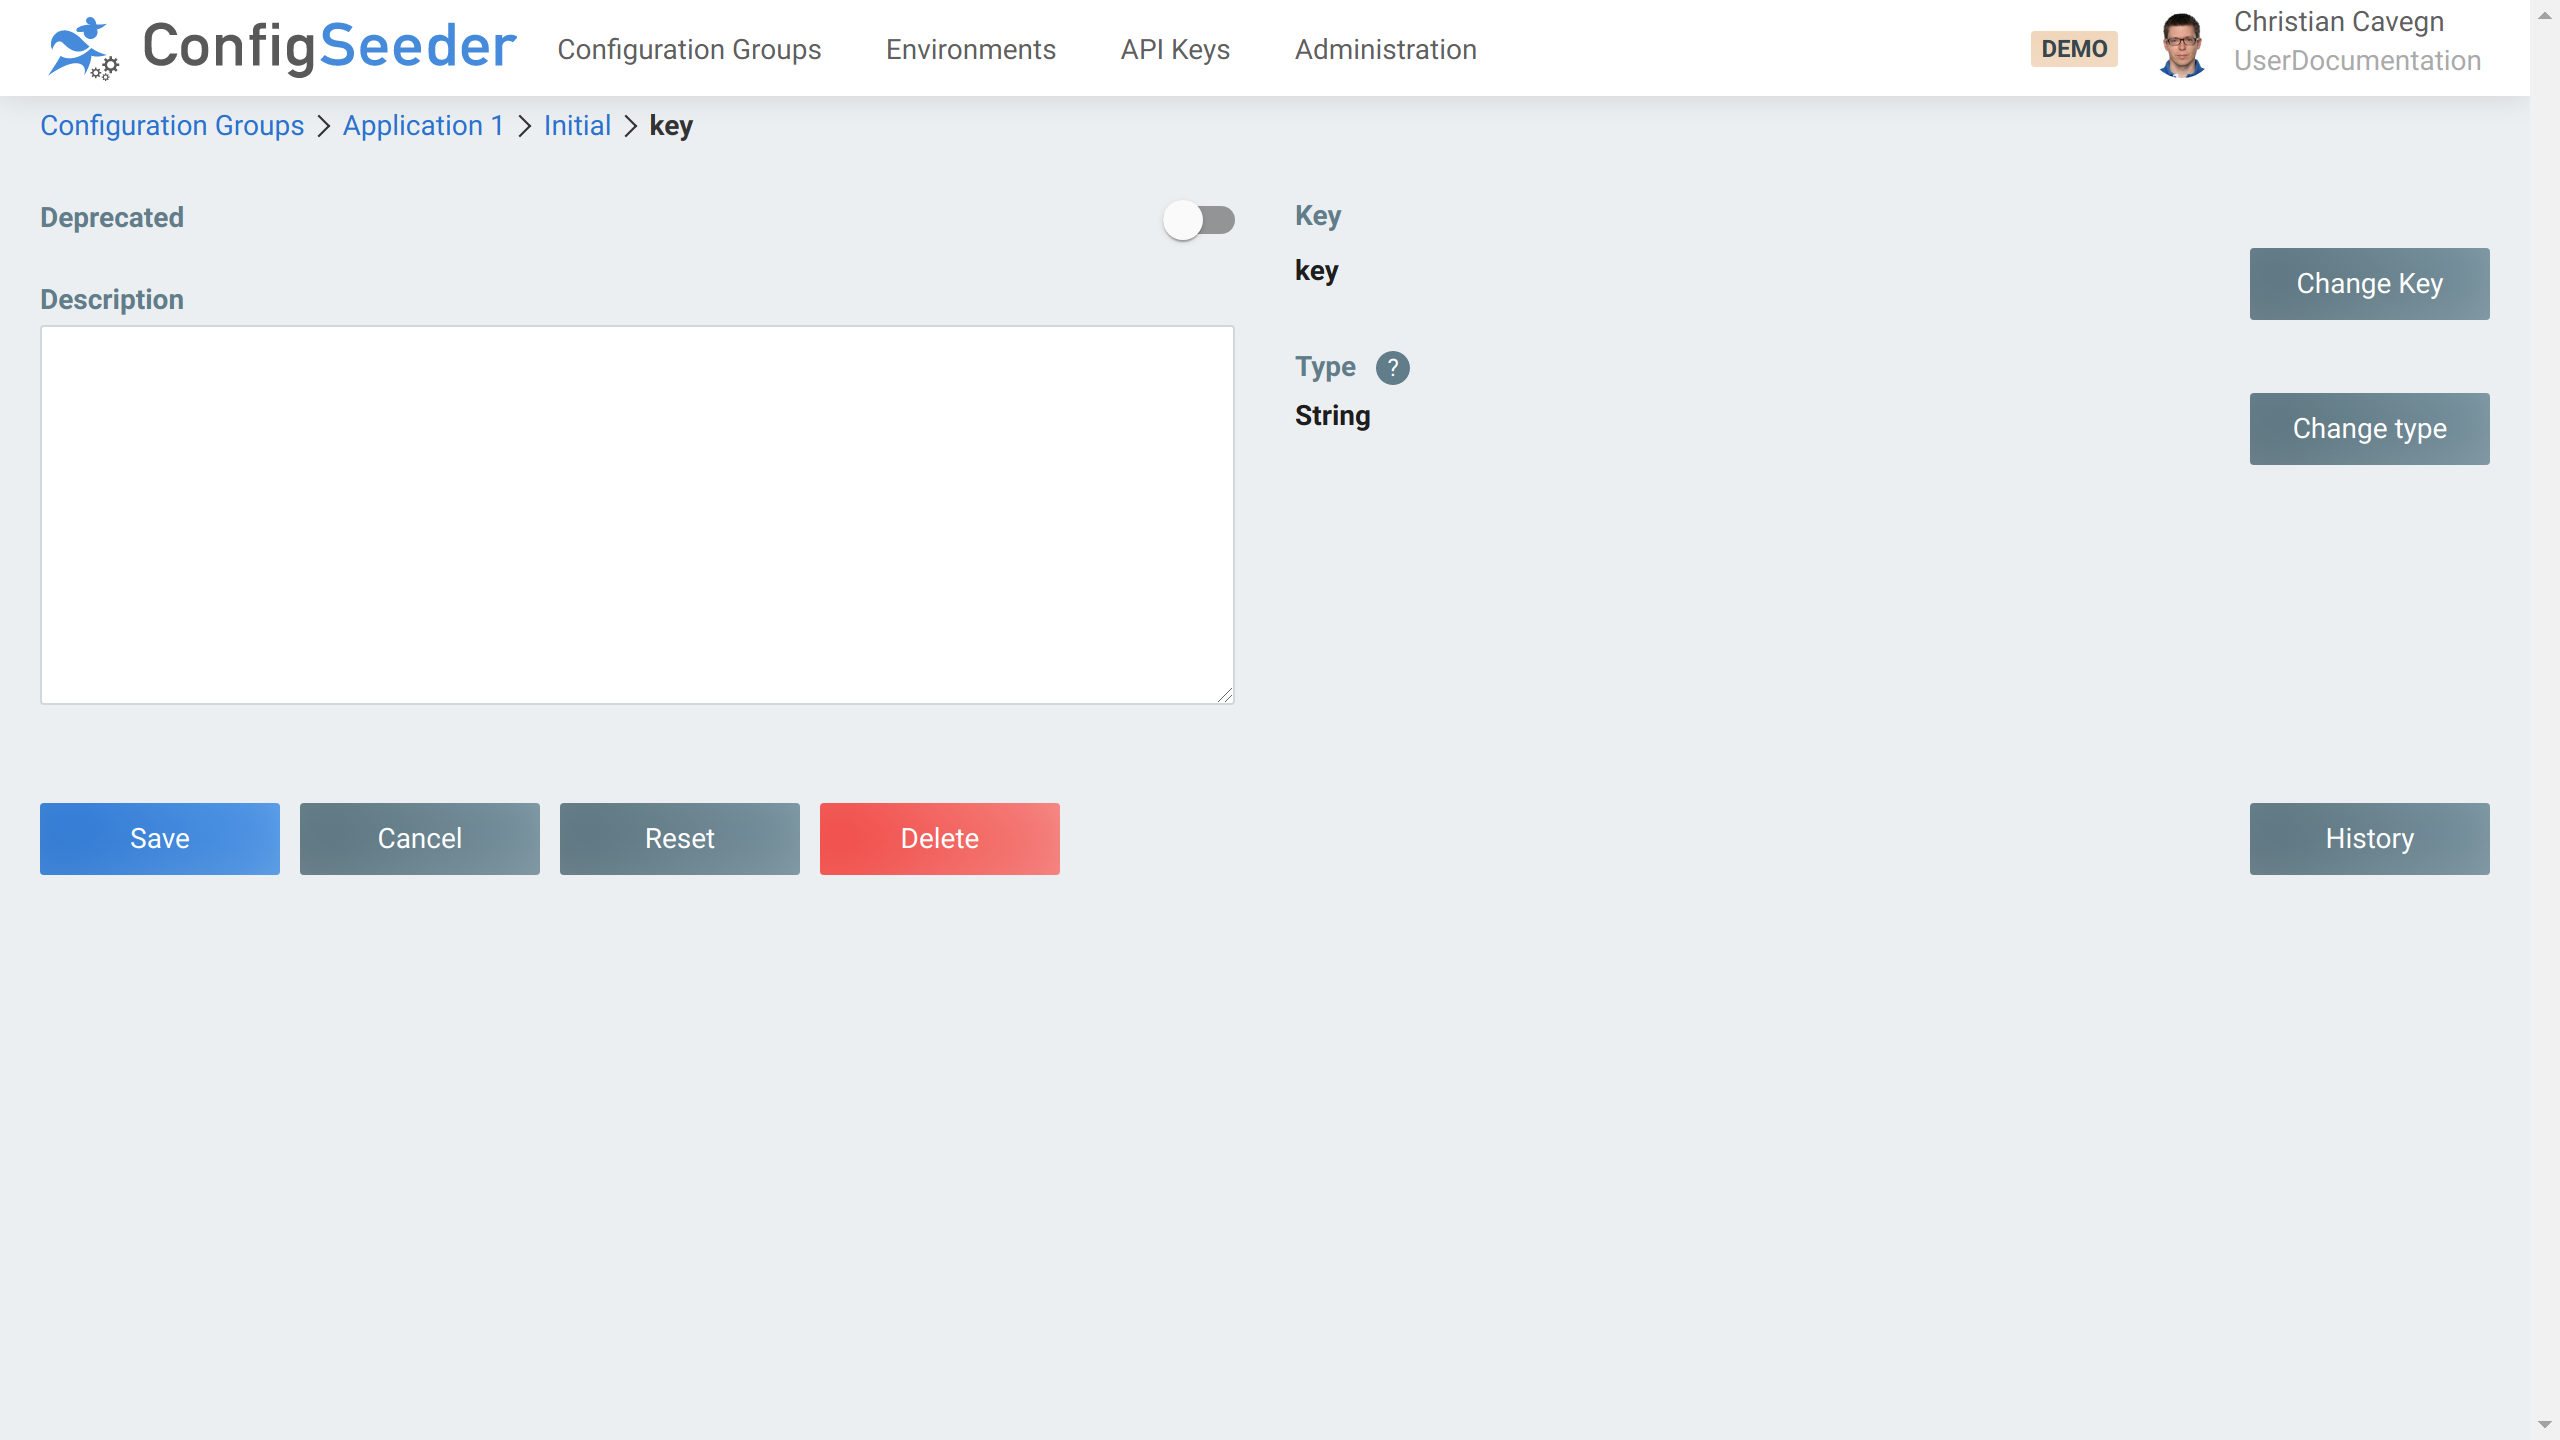Open the Administration menu
2560x1440 pixels.
[1384, 49]
